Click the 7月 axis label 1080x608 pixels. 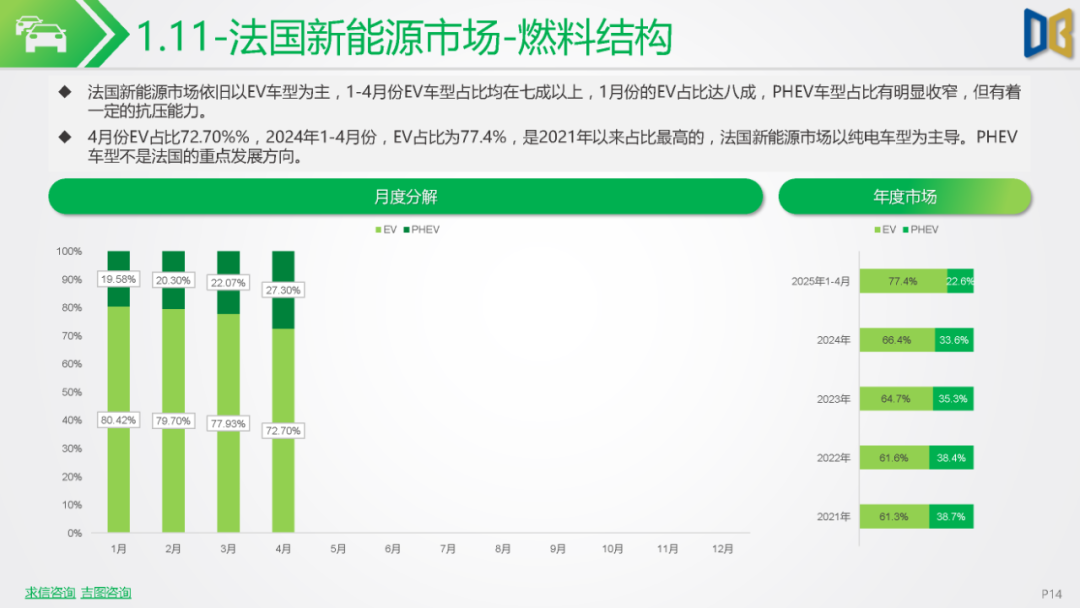coord(448,549)
